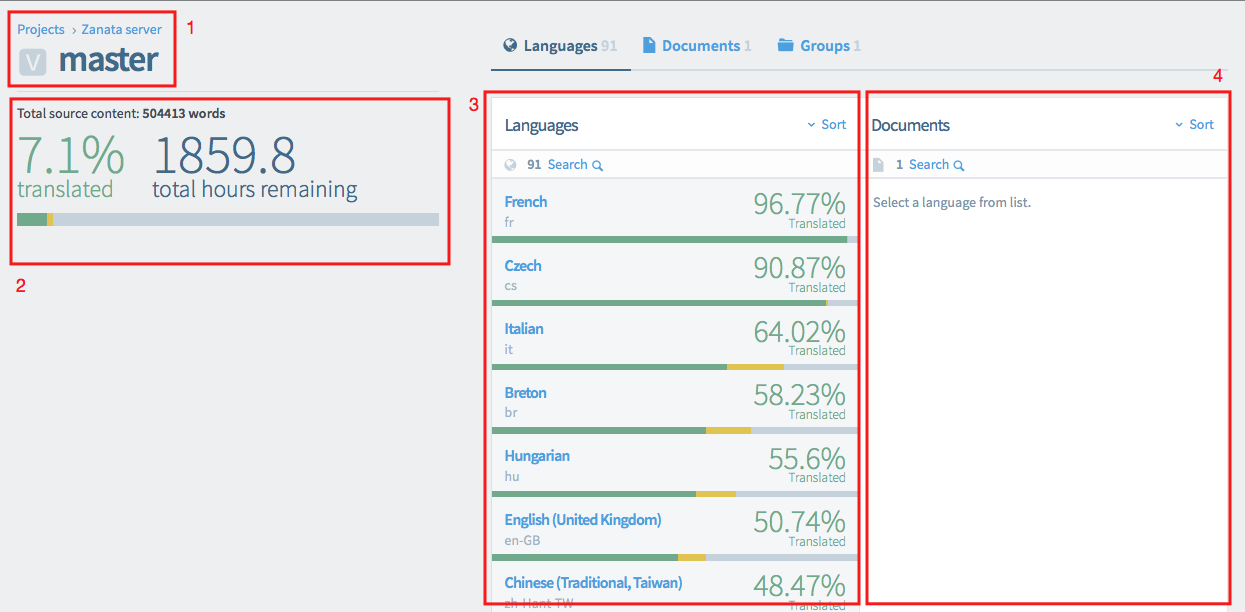The image size is (1245, 612).
Task: Click the magnifier icon in Languages search
Action: click(597, 166)
